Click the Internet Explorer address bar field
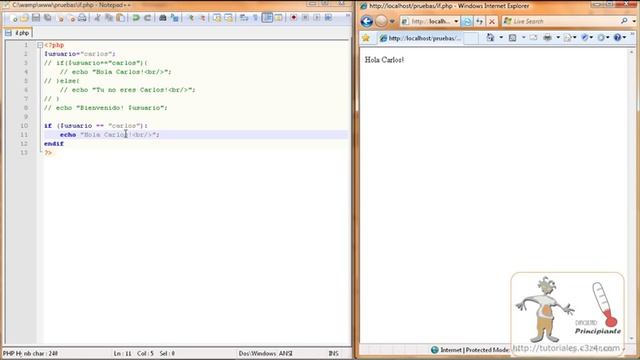Image resolution: width=640 pixels, height=360 pixels. (430, 21)
